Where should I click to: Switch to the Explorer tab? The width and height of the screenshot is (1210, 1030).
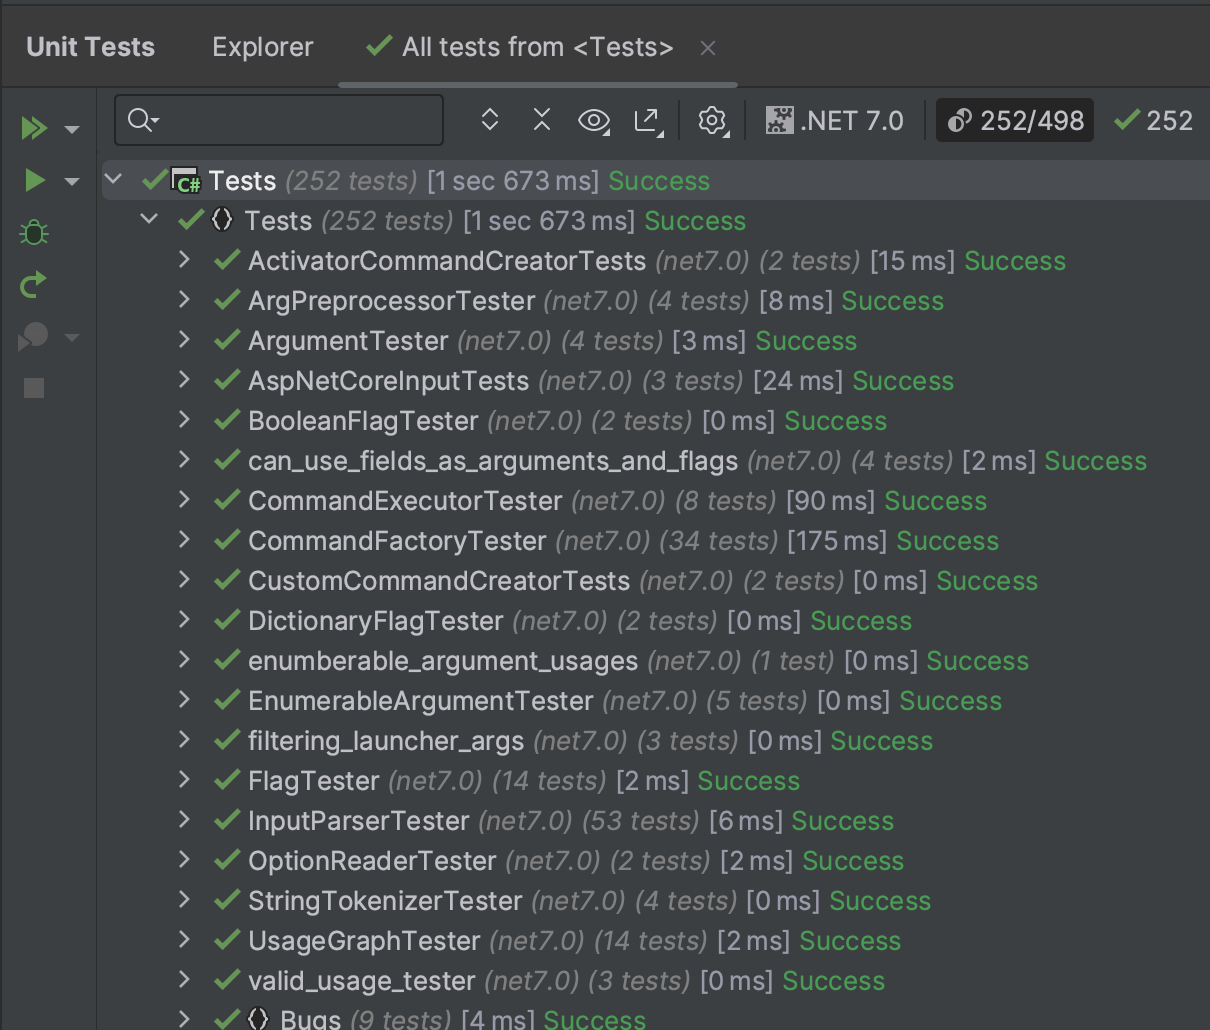click(x=262, y=46)
